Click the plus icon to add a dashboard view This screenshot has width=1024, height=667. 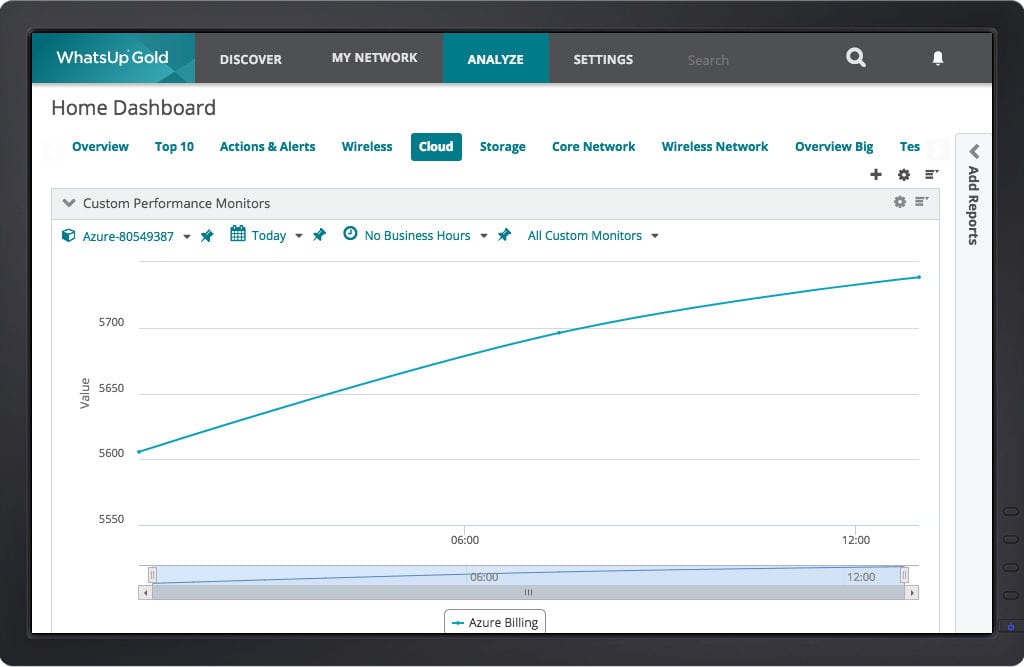click(x=876, y=174)
